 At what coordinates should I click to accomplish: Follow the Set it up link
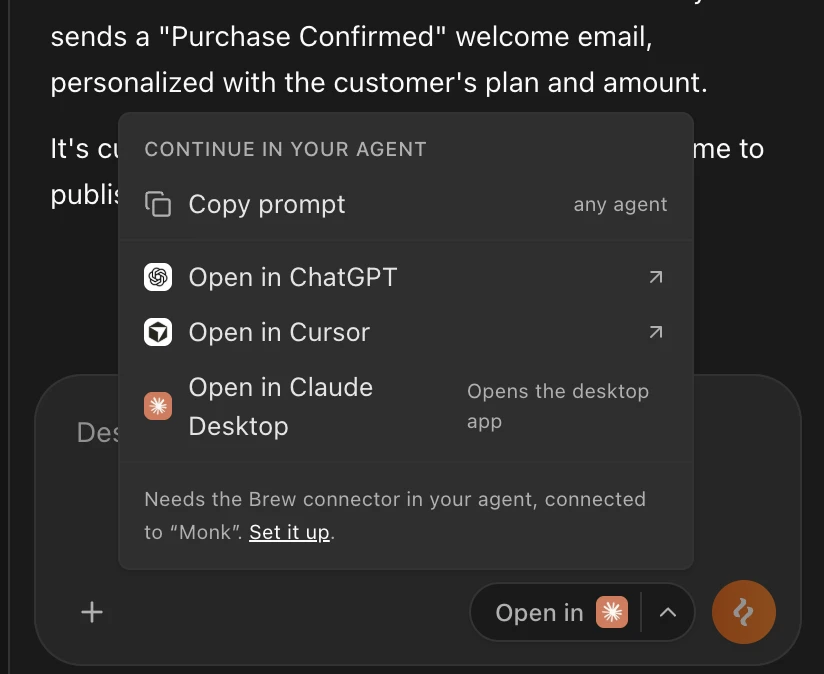tap(289, 532)
